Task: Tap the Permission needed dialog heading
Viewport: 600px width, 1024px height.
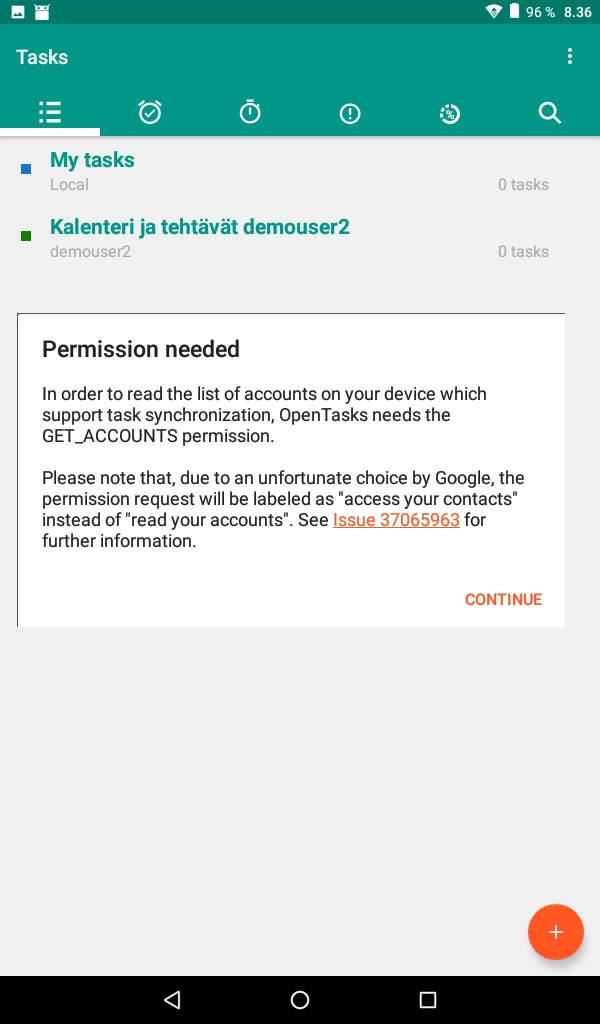Action: click(x=141, y=349)
